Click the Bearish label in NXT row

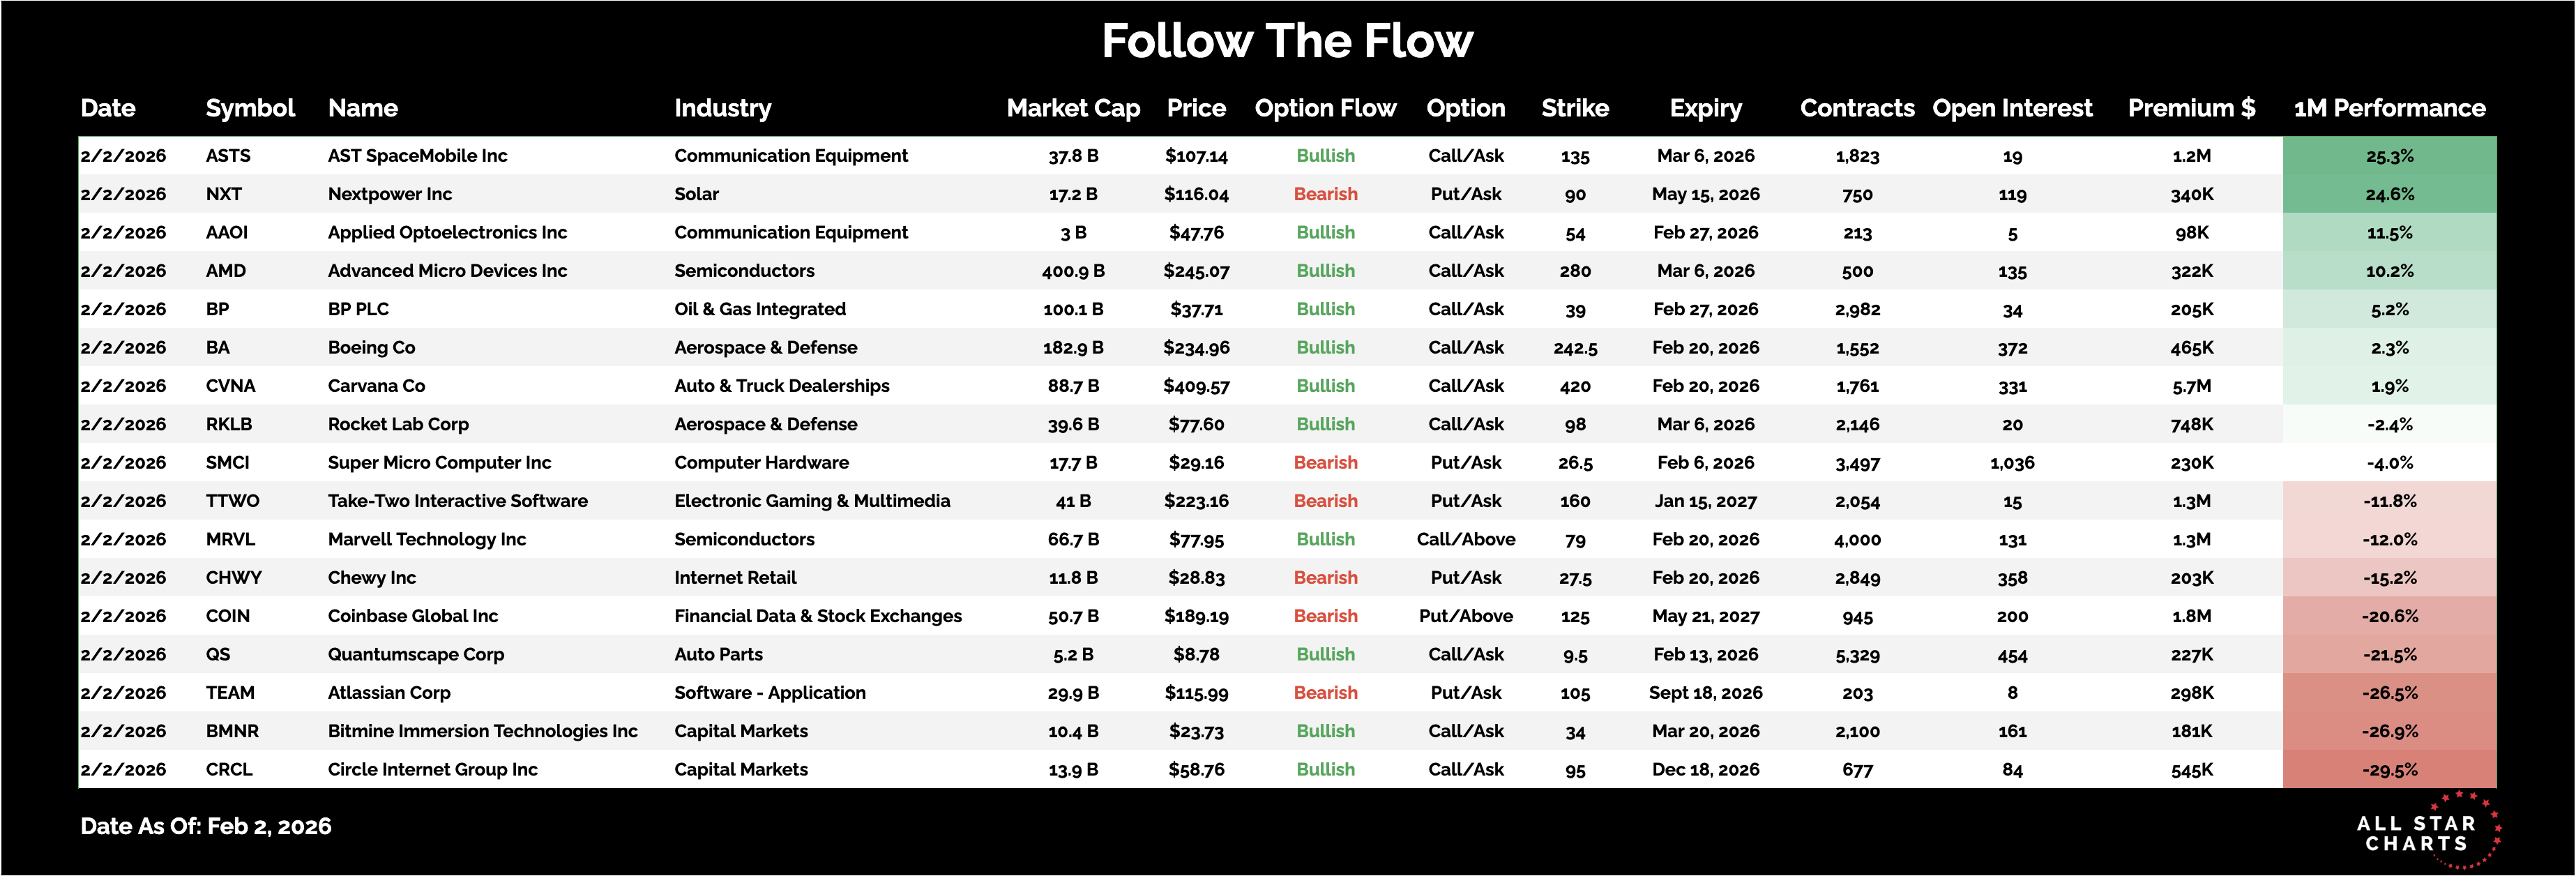click(1325, 194)
